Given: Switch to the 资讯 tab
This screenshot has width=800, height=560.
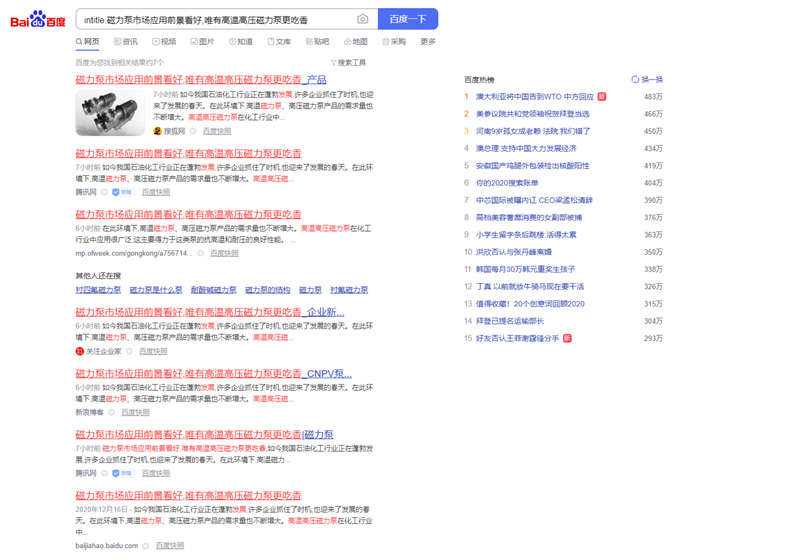Looking at the screenshot, I should tap(126, 42).
